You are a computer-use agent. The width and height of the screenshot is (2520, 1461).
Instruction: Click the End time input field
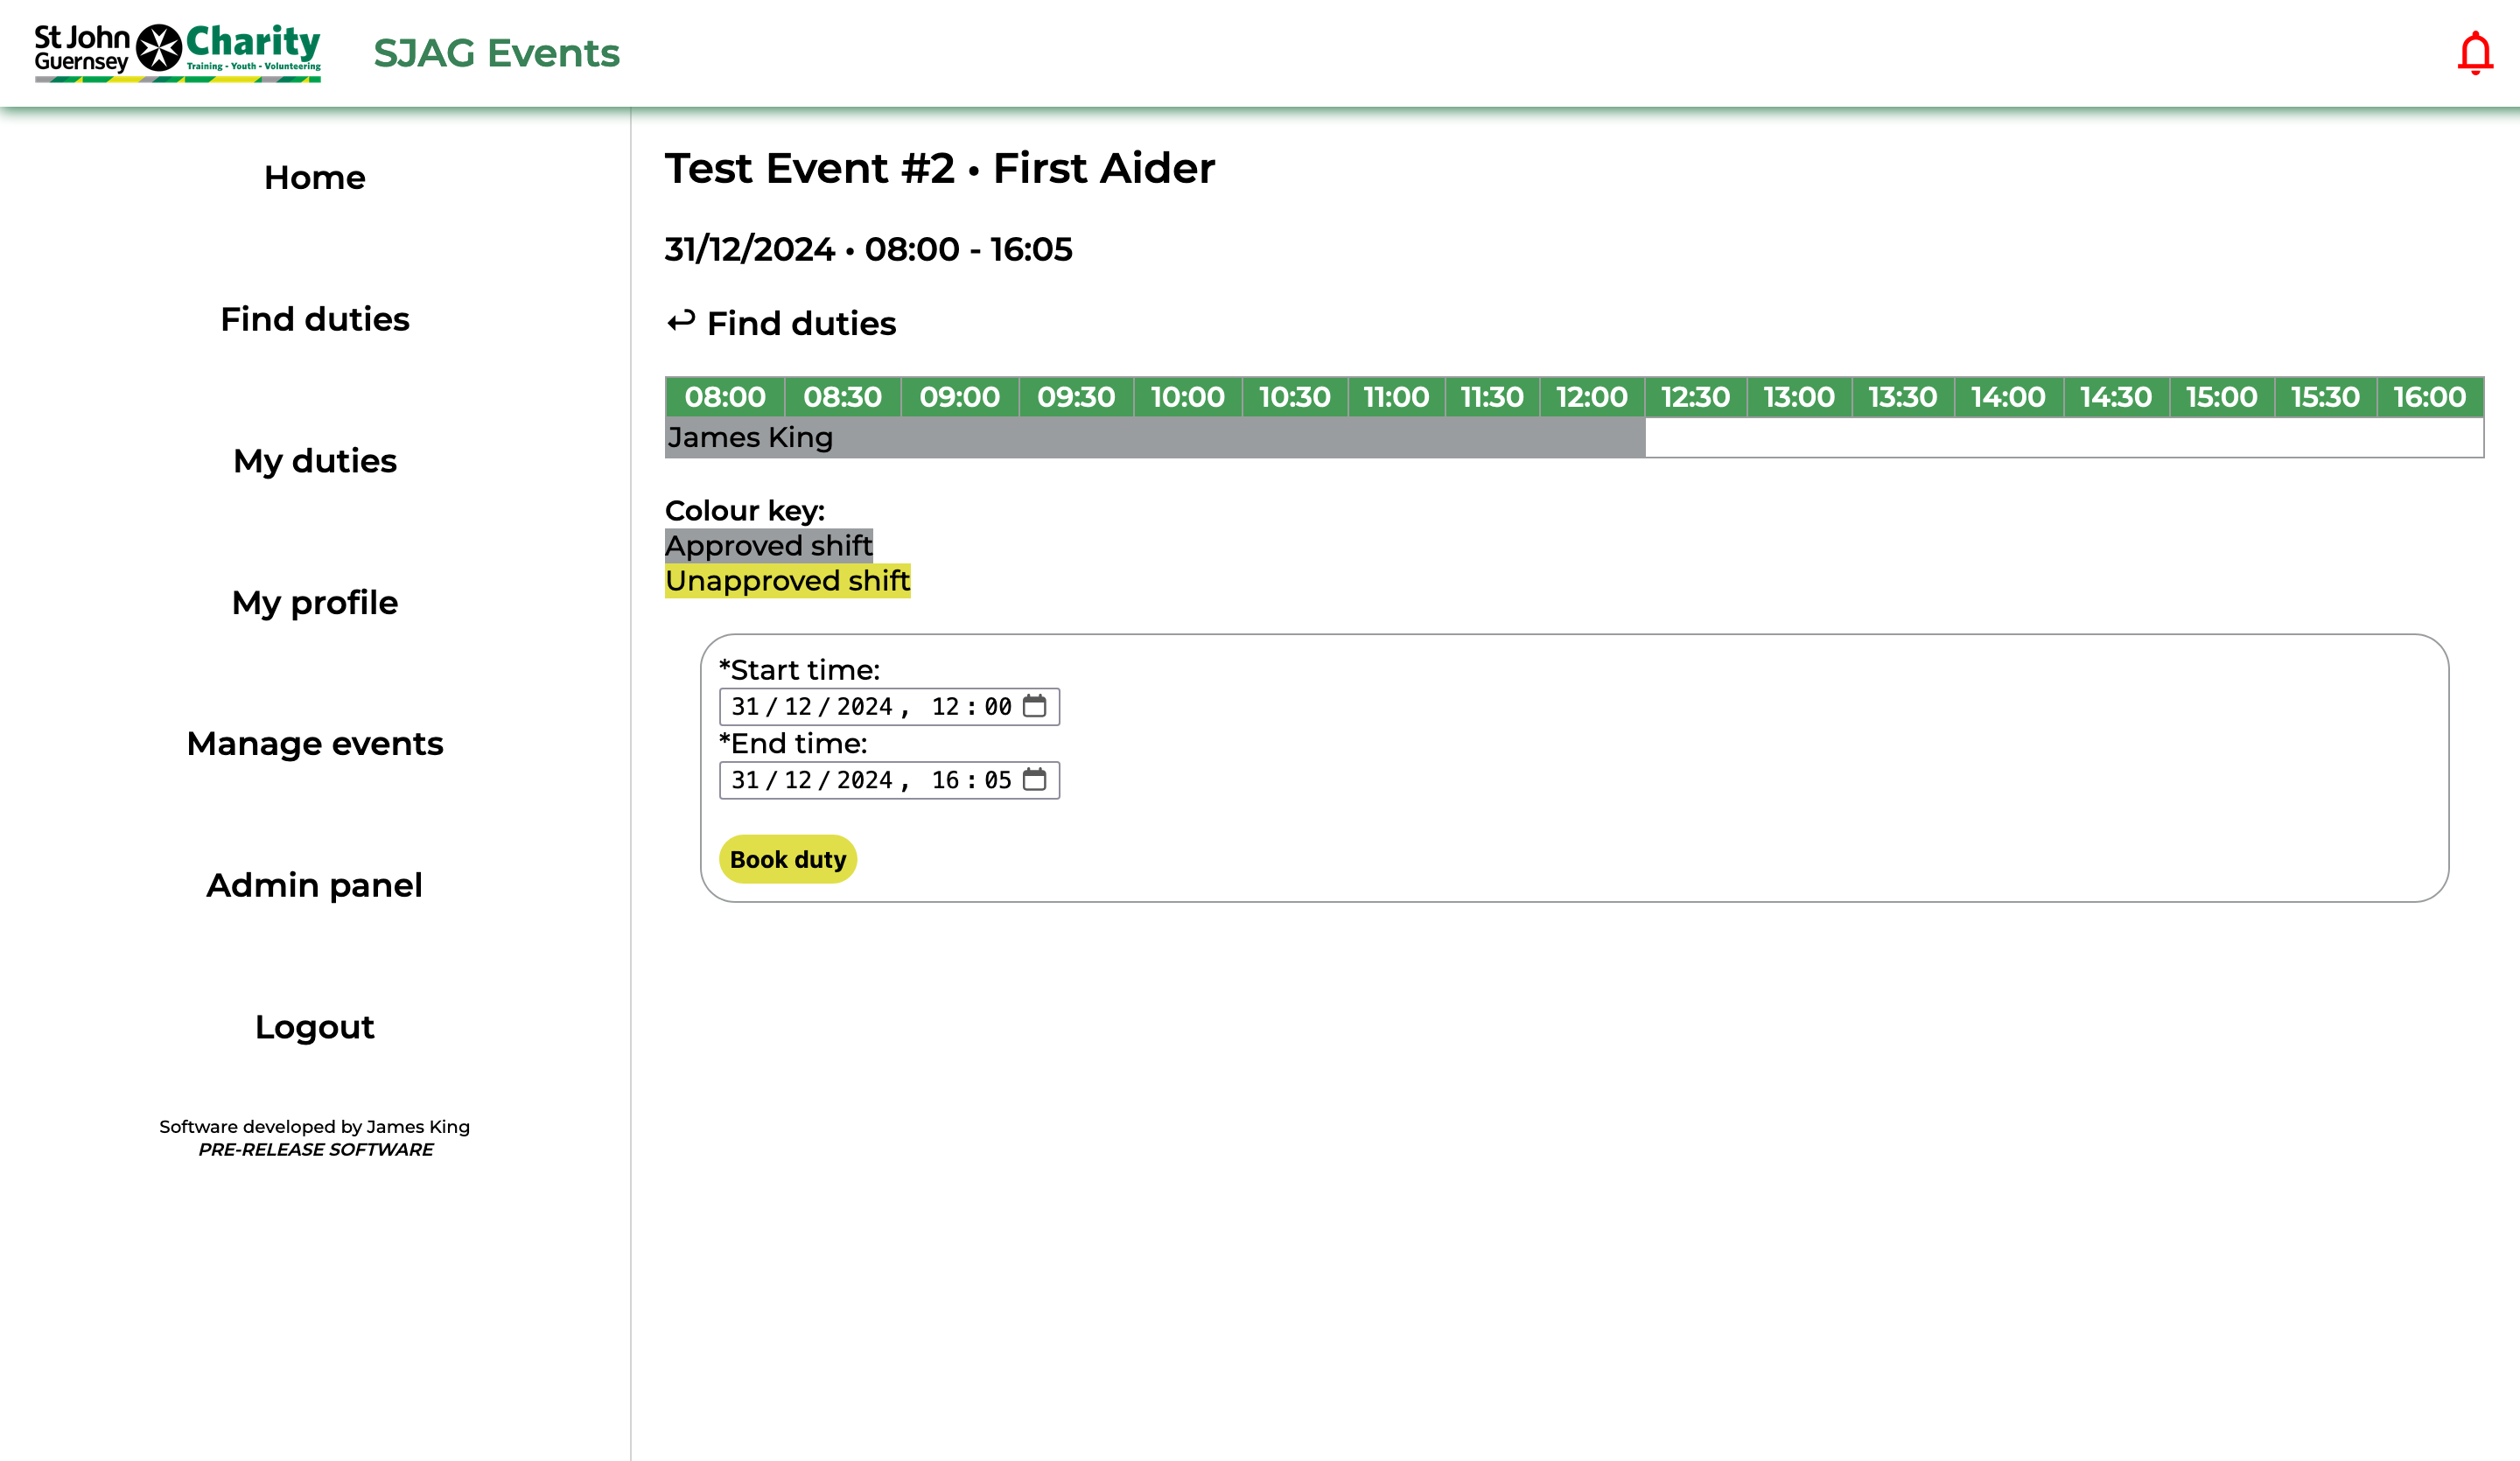pos(868,780)
